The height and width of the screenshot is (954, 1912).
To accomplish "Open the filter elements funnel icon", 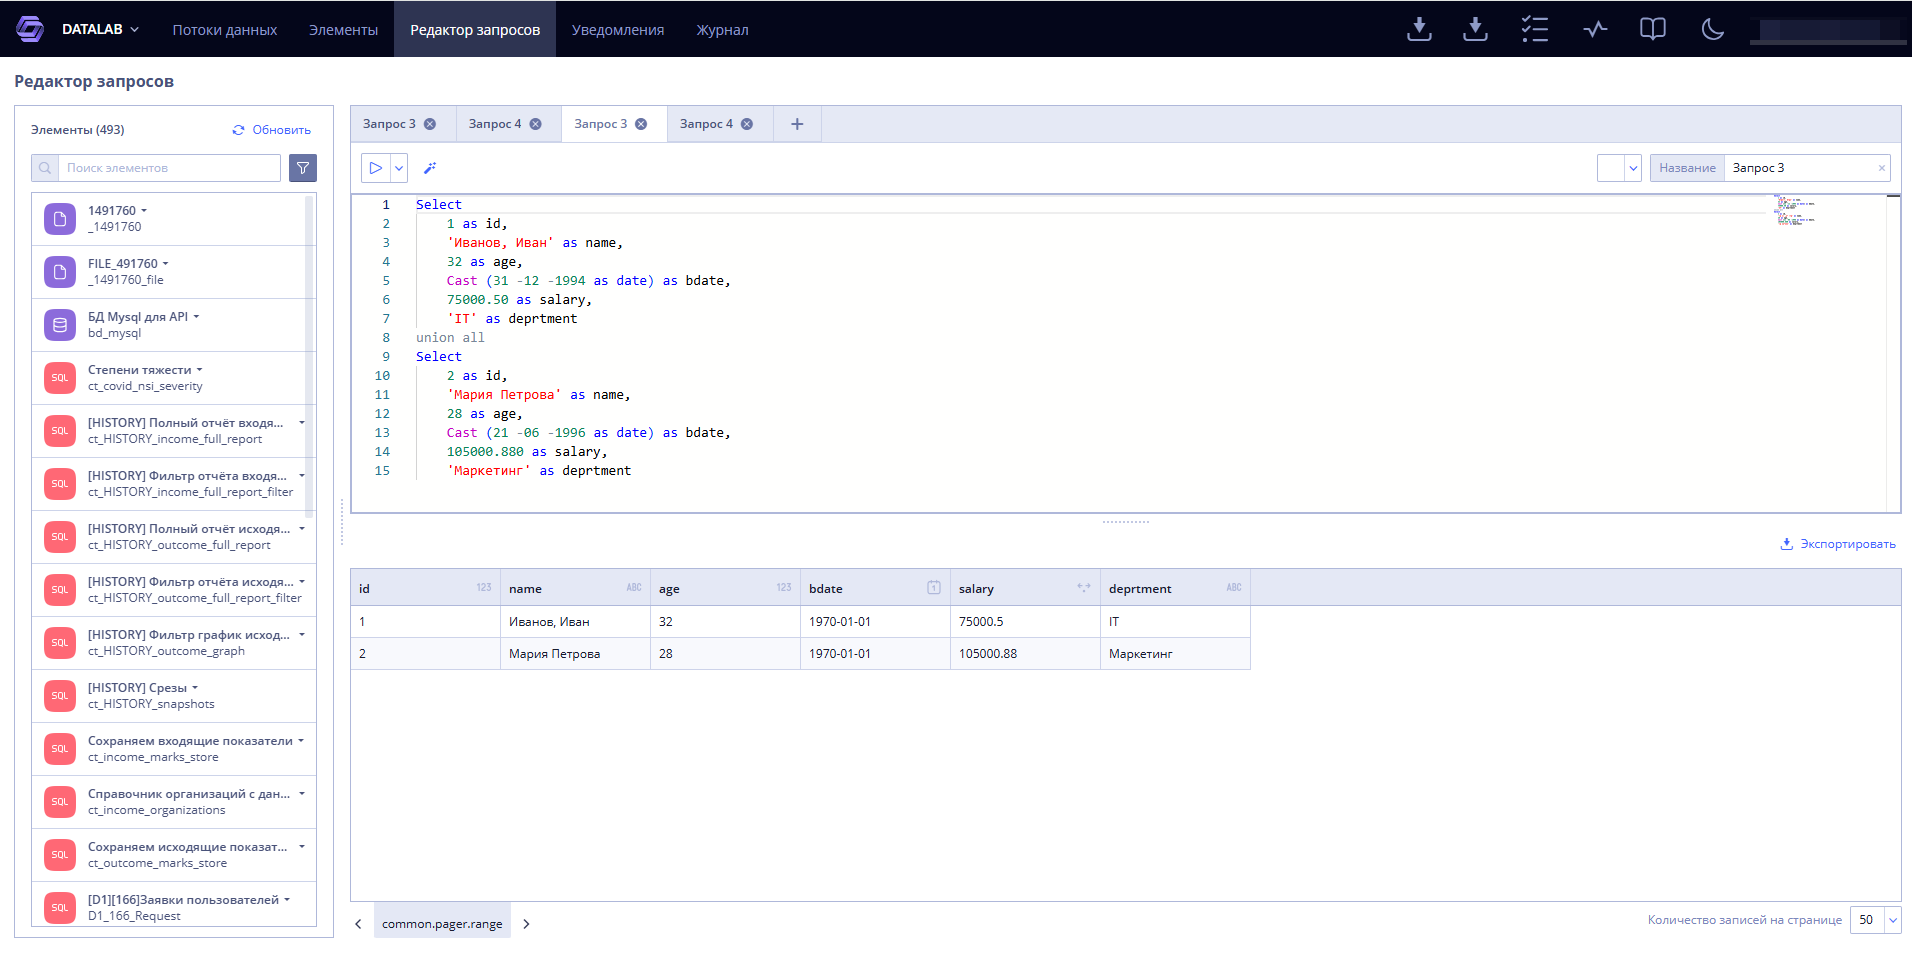I will (303, 168).
